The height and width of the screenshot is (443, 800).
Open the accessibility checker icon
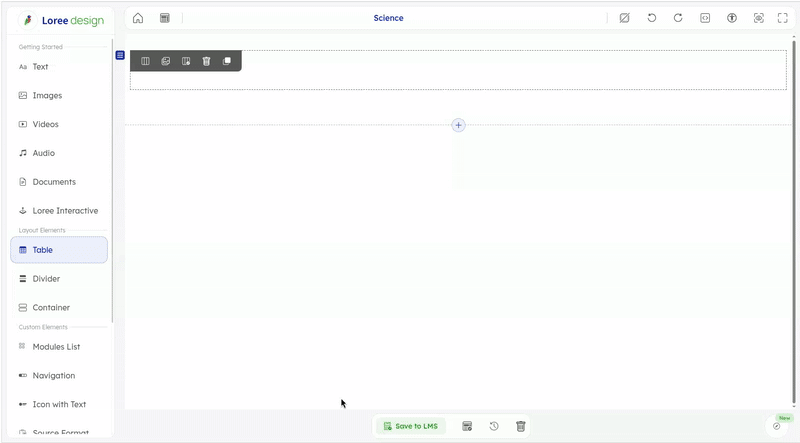[x=732, y=18]
